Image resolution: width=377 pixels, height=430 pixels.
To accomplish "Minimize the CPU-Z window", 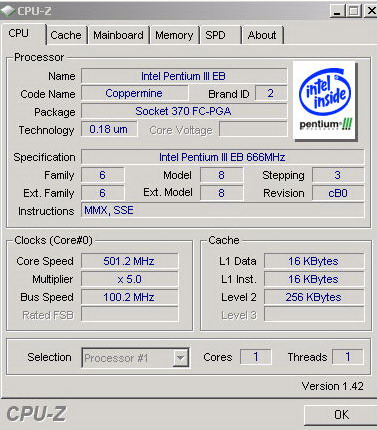I will (x=337, y=11).
